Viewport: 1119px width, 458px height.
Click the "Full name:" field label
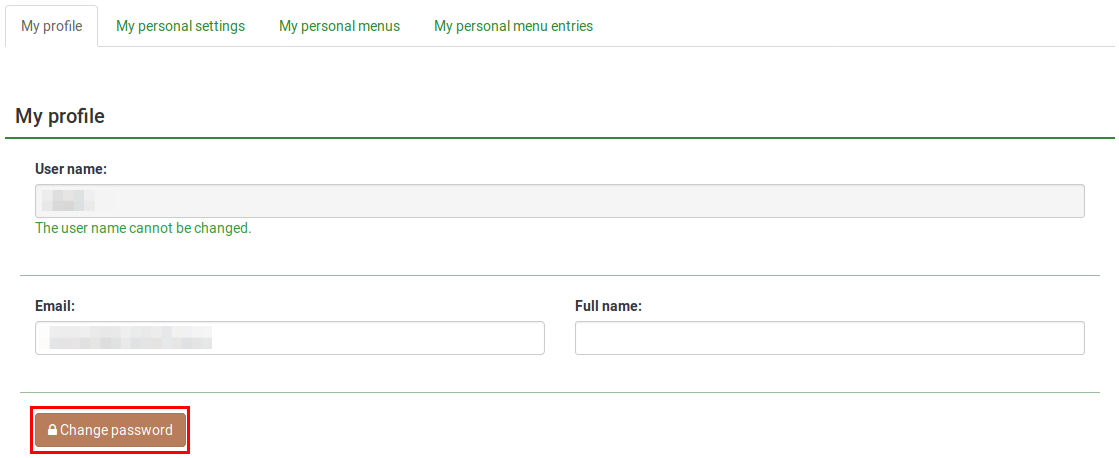pyautogui.click(x=608, y=306)
